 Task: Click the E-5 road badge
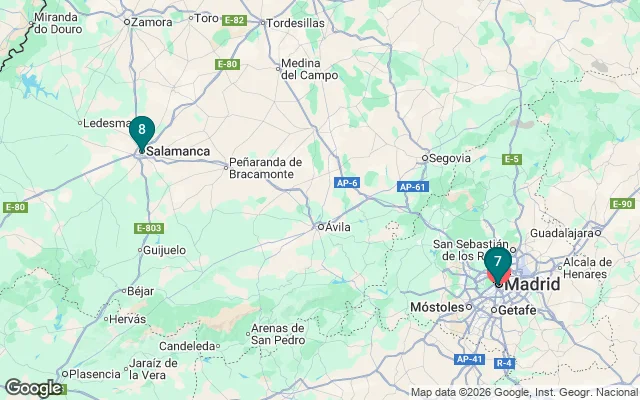pos(512,159)
